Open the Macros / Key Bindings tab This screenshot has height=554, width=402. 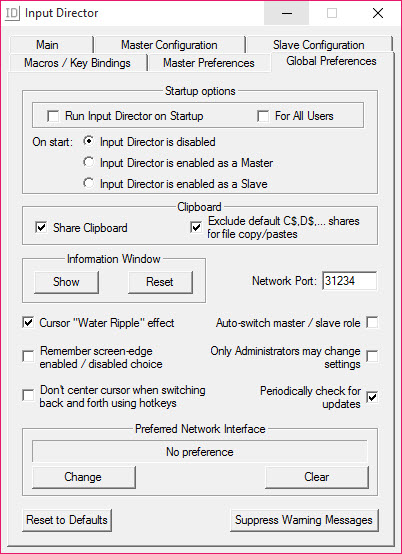coord(77,63)
